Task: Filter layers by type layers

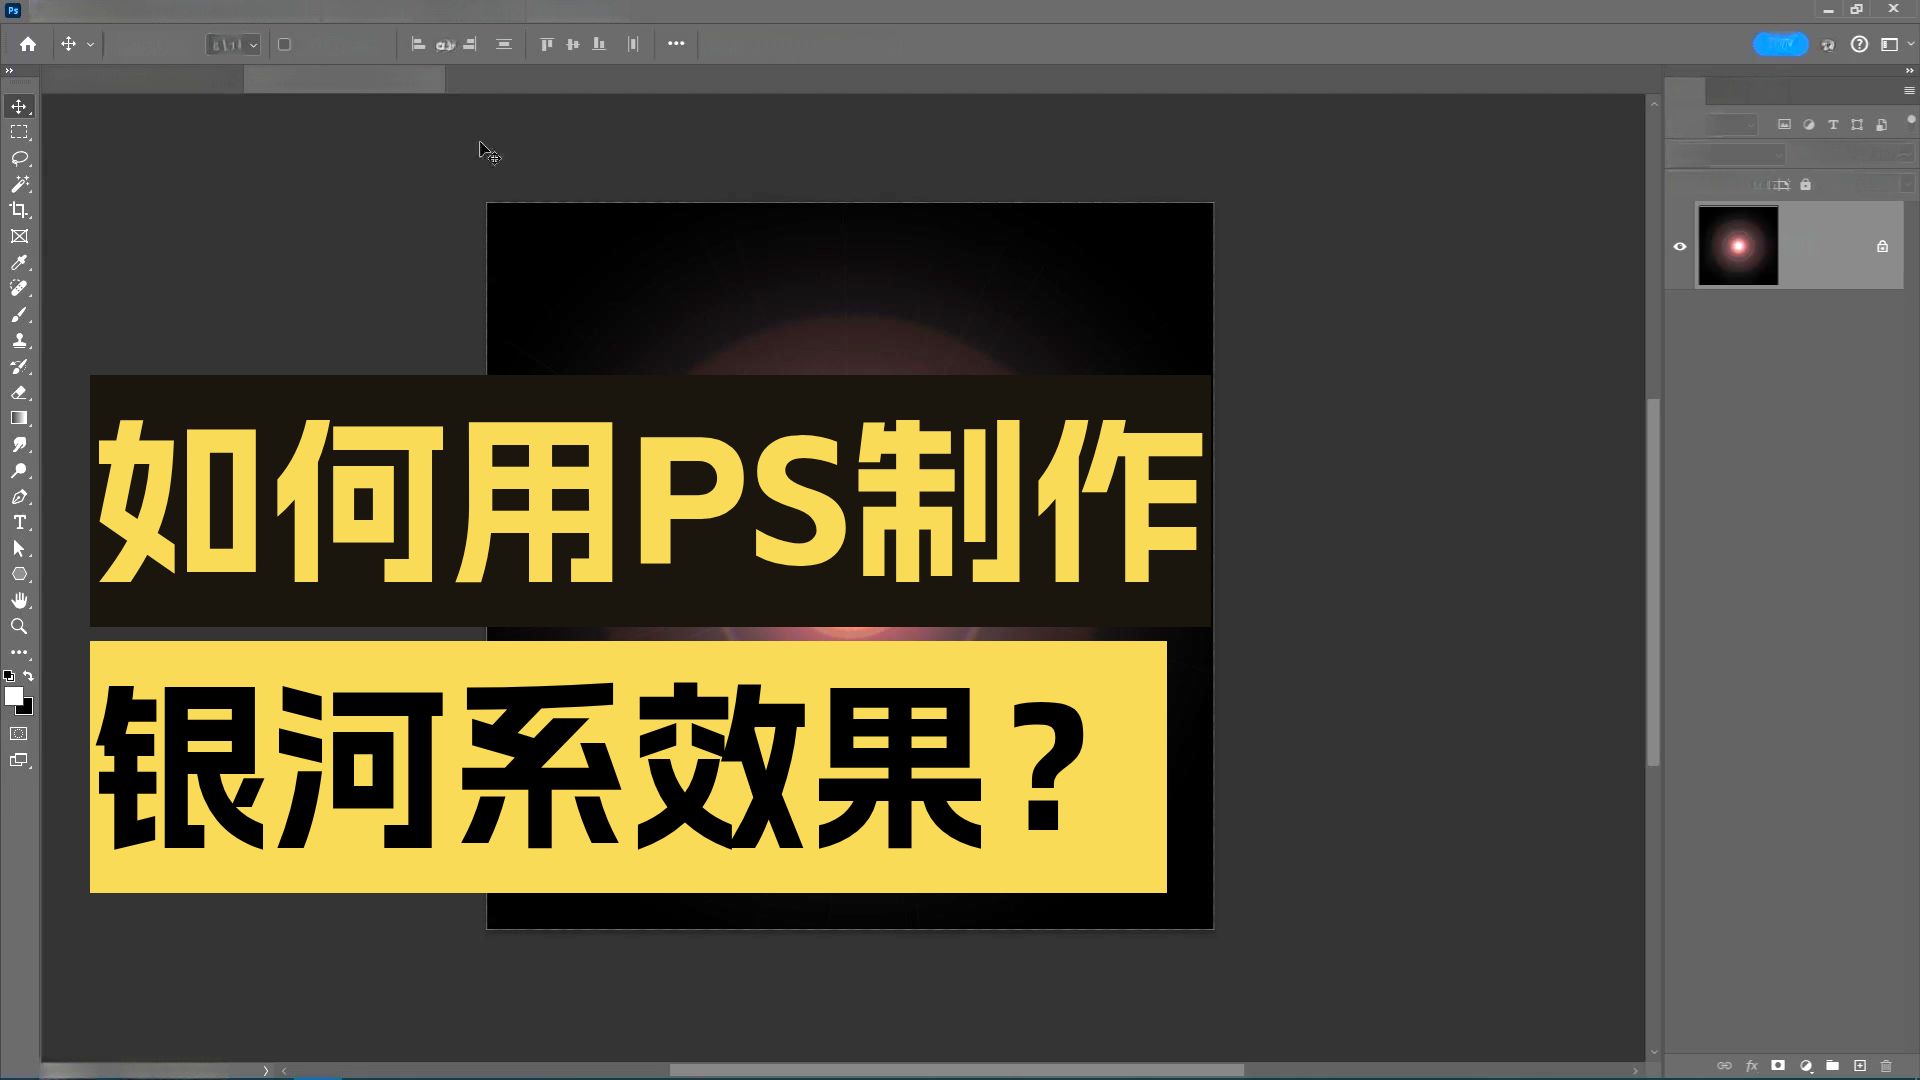Action: click(x=1833, y=125)
